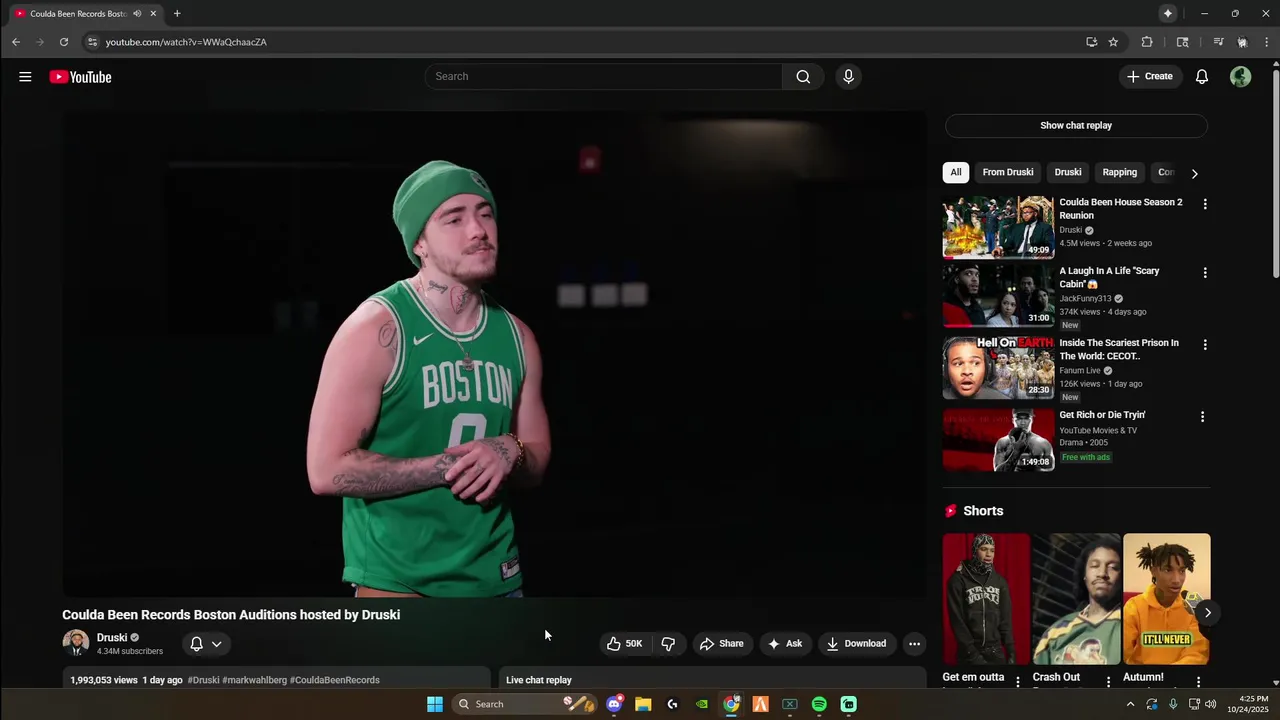Open the Crash Out Short
Screen dimensions: 1280x720
click(1076, 599)
